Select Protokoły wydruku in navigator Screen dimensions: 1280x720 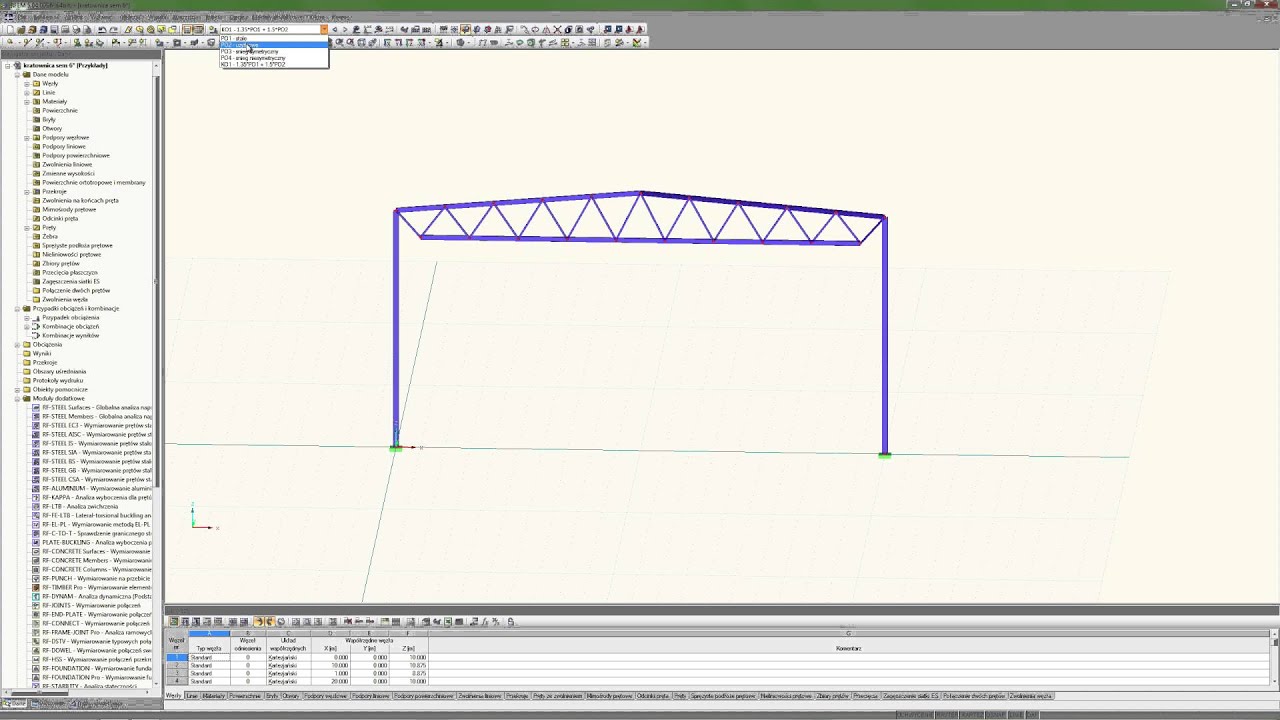pyautogui.click(x=58, y=380)
